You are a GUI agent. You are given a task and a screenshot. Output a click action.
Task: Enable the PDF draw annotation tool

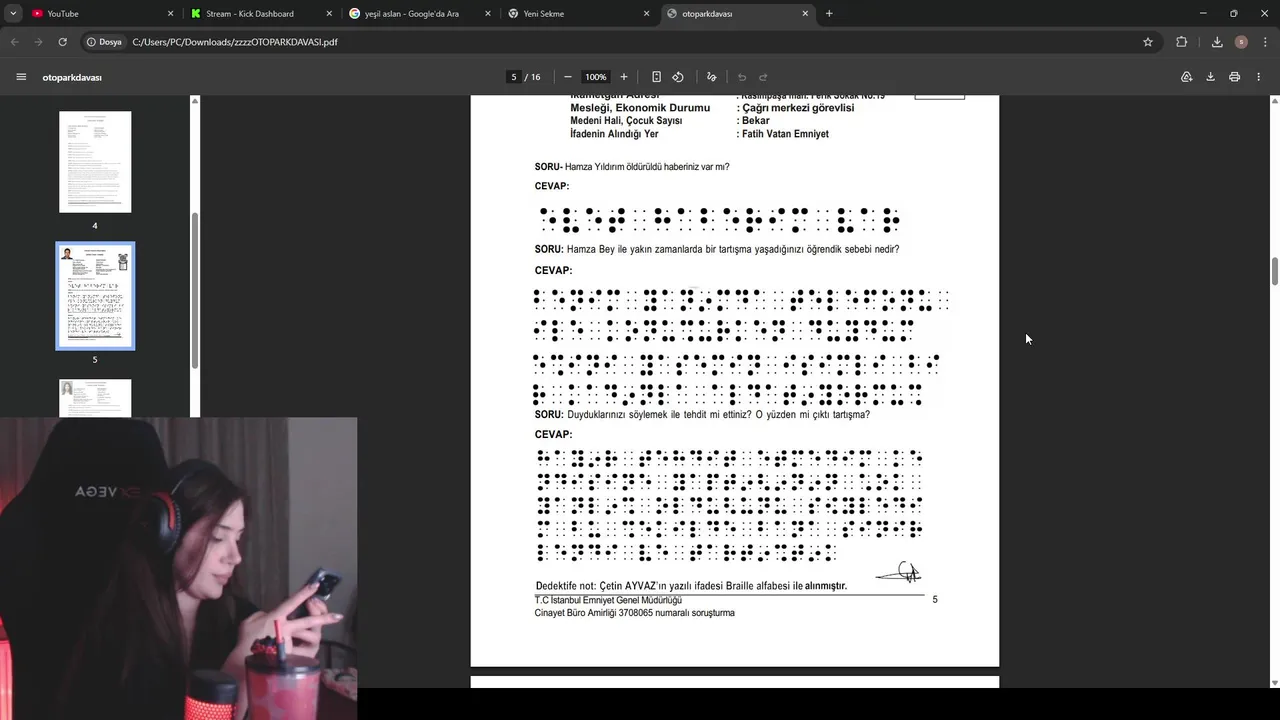point(712,77)
